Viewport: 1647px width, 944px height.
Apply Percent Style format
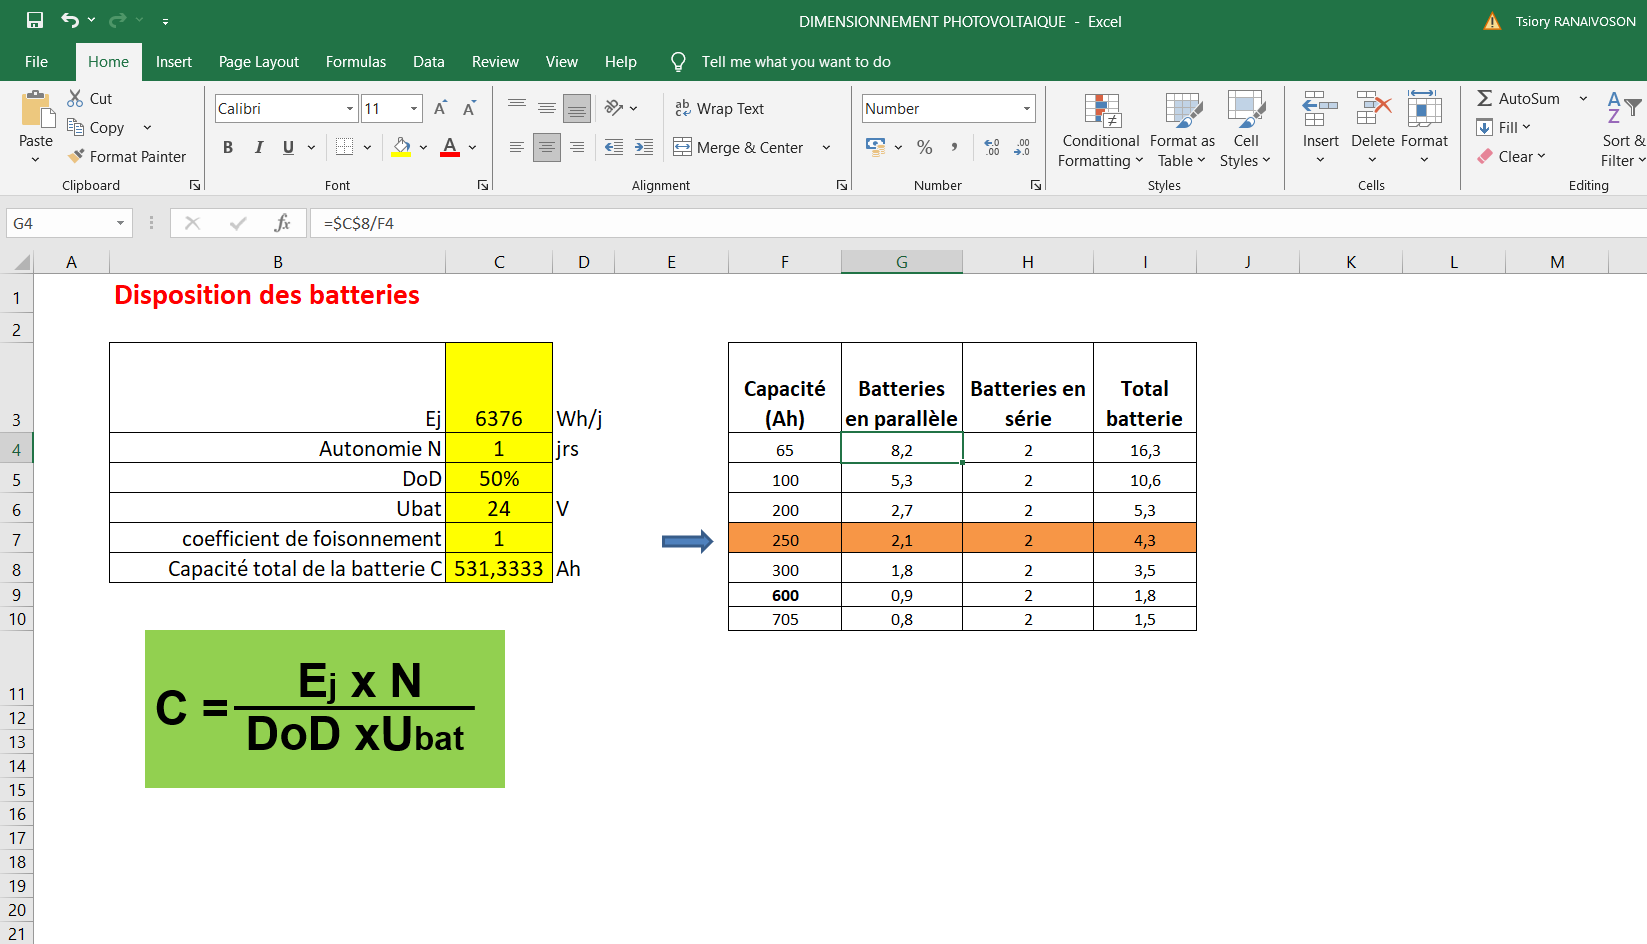tap(925, 147)
